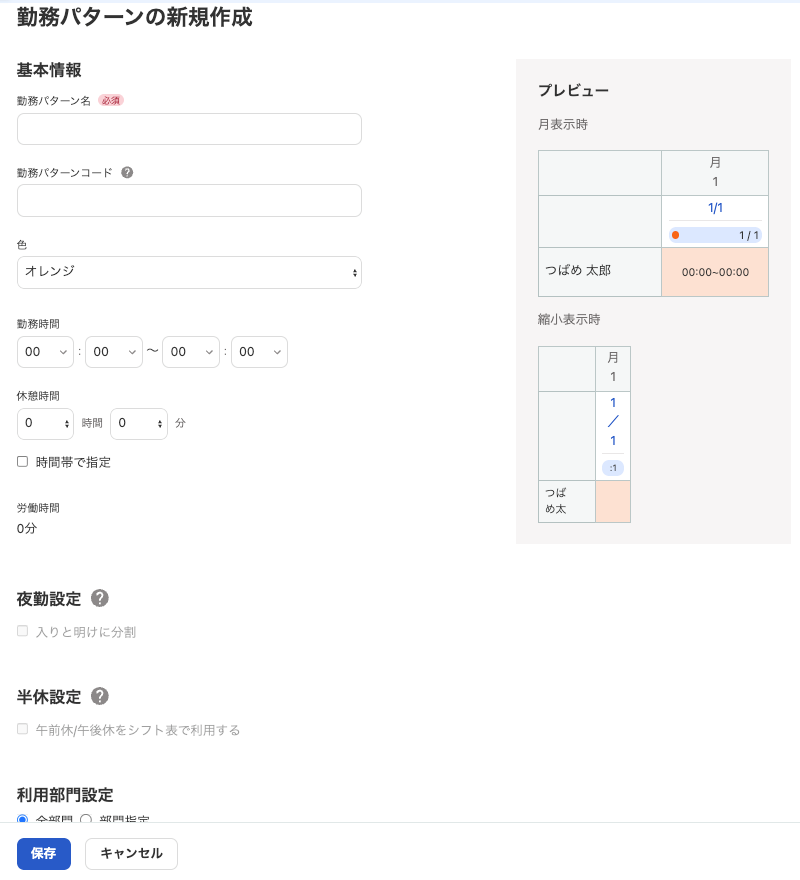Click :1 badge in compact preview

(613, 468)
